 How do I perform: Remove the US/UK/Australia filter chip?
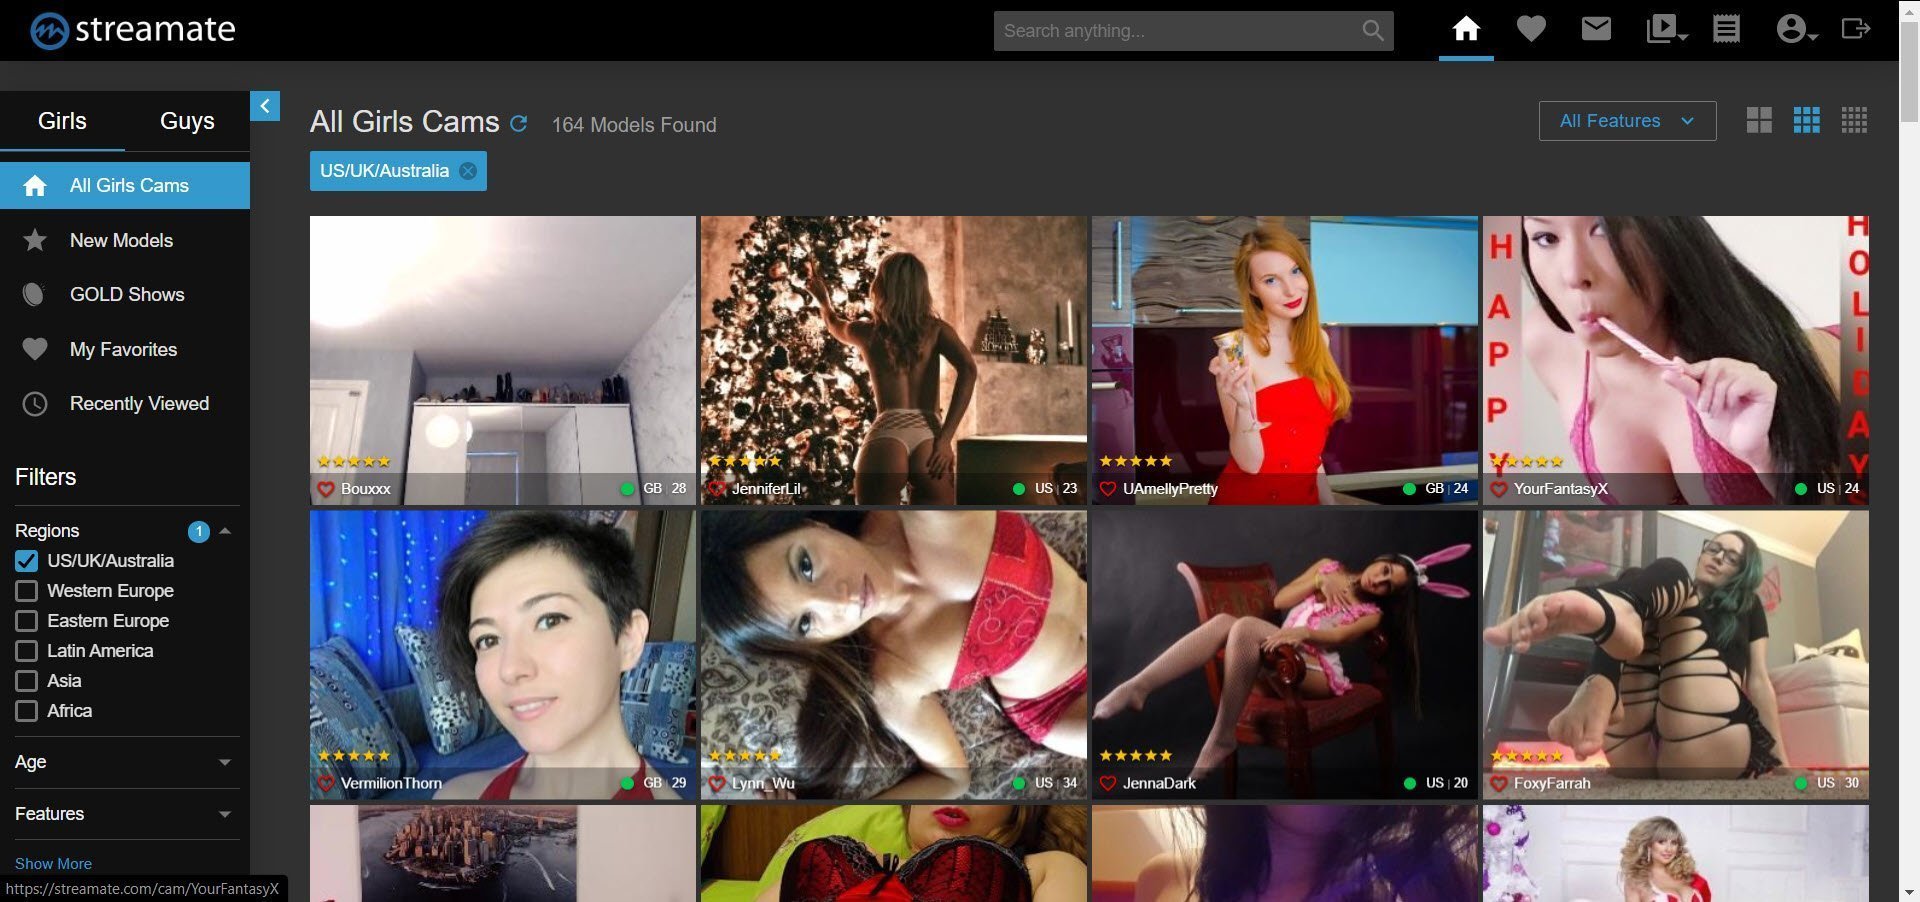[468, 171]
